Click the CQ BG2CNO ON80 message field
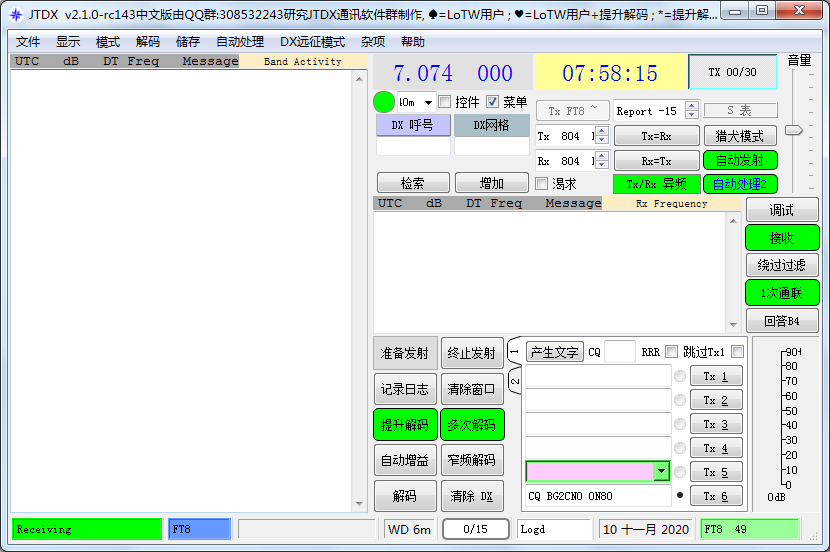 pyautogui.click(x=598, y=496)
